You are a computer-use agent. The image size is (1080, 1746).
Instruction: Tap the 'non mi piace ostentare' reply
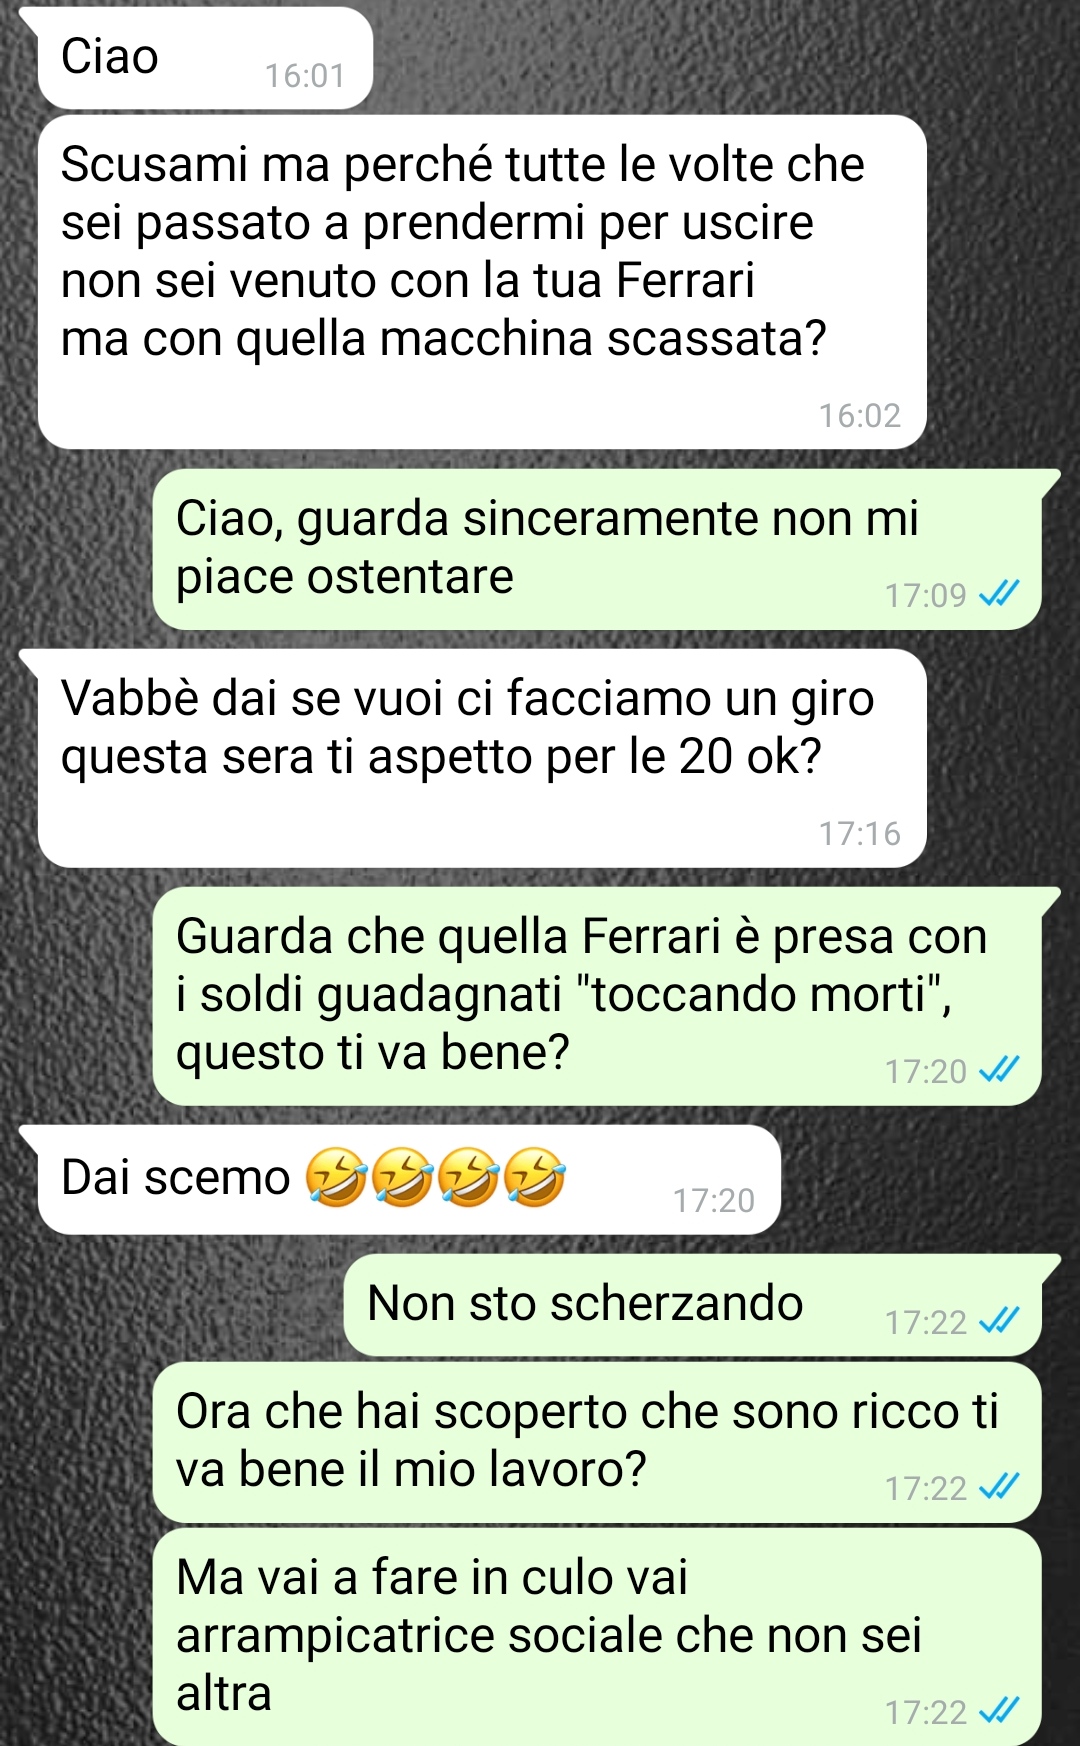click(x=597, y=549)
